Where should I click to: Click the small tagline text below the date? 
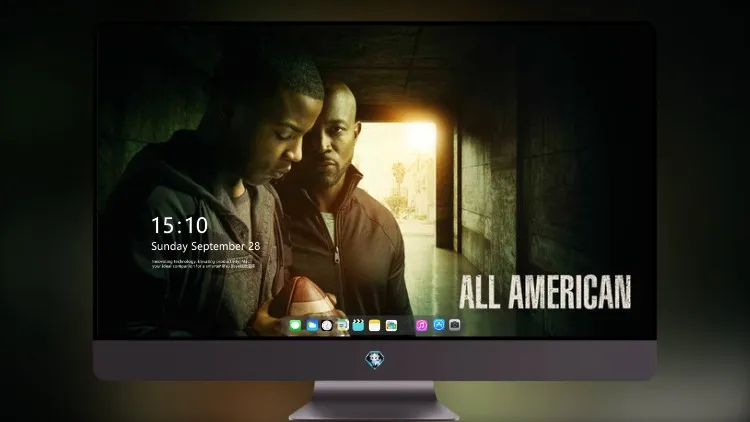pyautogui.click(x=203, y=264)
